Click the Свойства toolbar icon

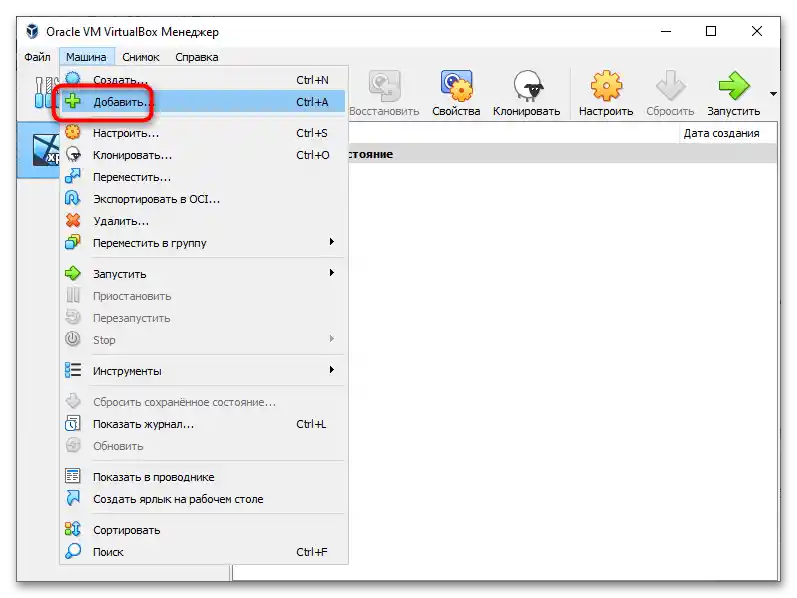pyautogui.click(x=456, y=86)
